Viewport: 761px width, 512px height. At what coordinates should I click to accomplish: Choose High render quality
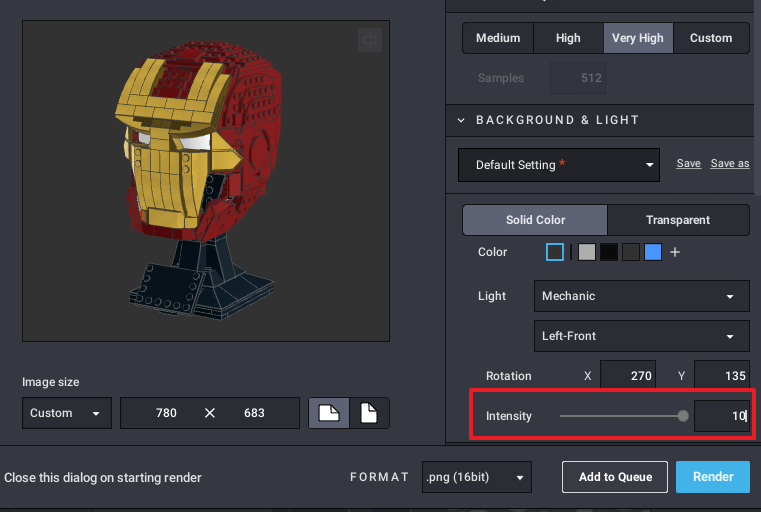click(x=568, y=38)
